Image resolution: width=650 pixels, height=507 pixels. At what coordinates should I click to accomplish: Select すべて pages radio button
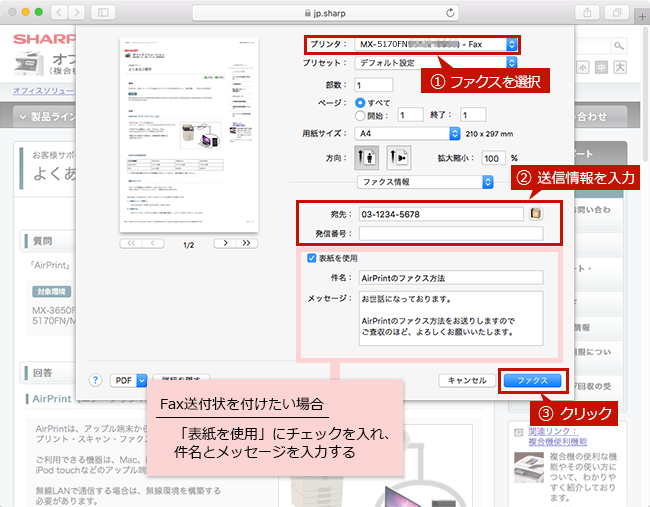[x=360, y=102]
